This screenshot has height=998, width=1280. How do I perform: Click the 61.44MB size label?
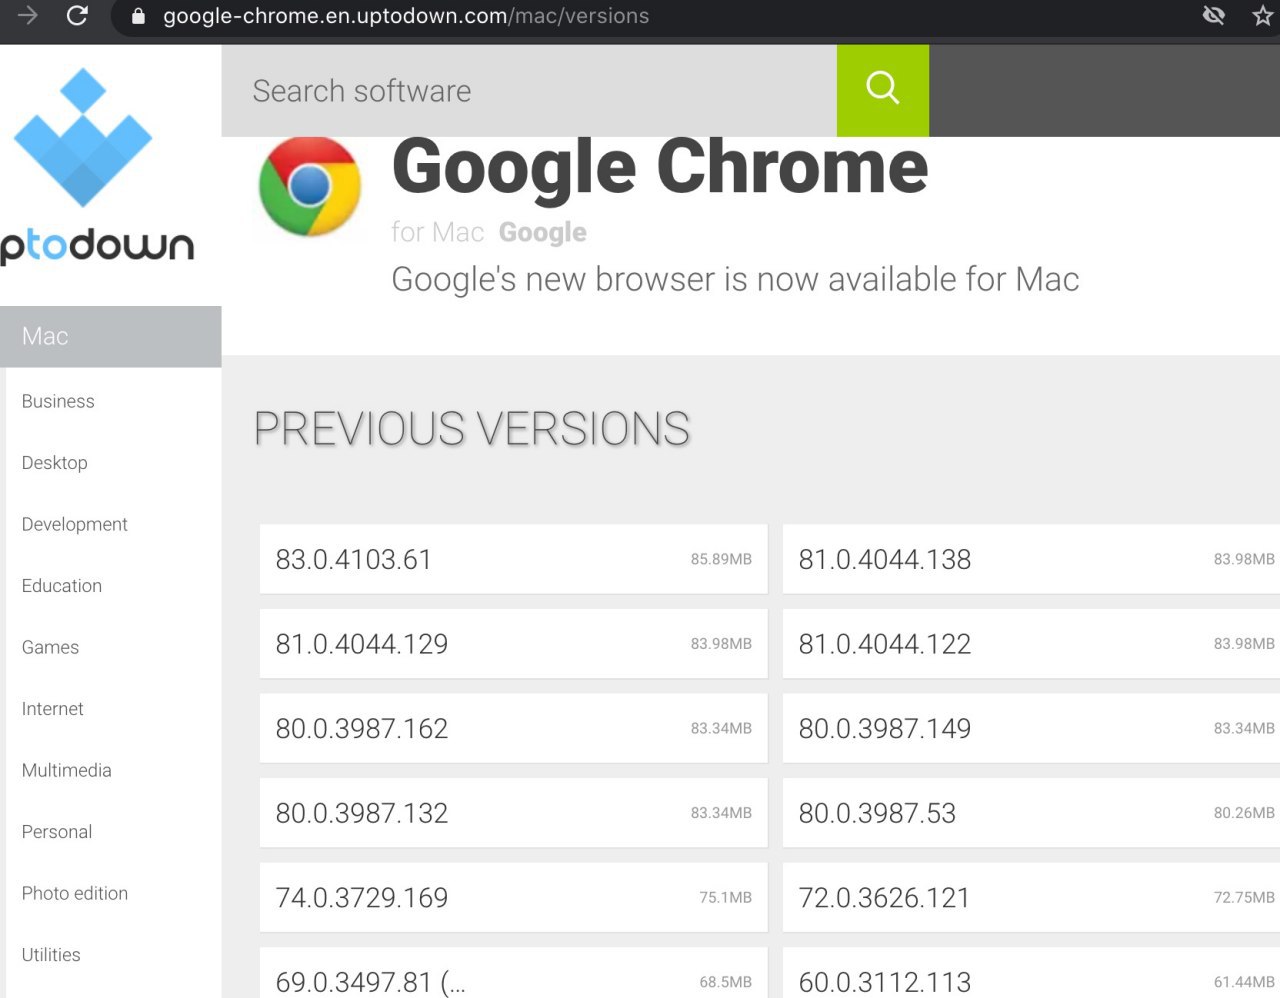pos(1244,982)
